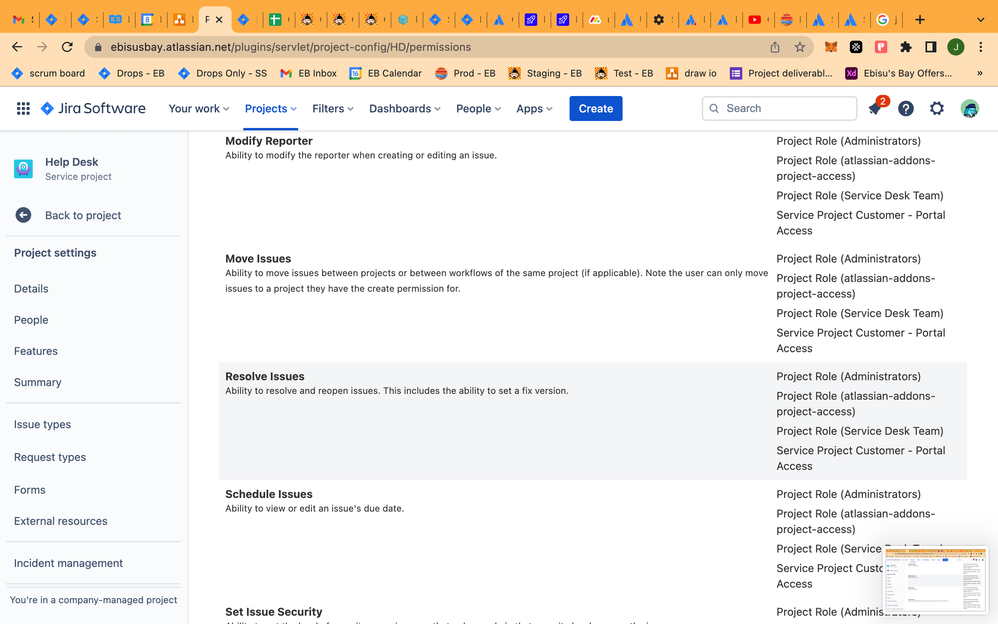
Task: Open the tab search chevron in Chrome
Action: [x=980, y=20]
